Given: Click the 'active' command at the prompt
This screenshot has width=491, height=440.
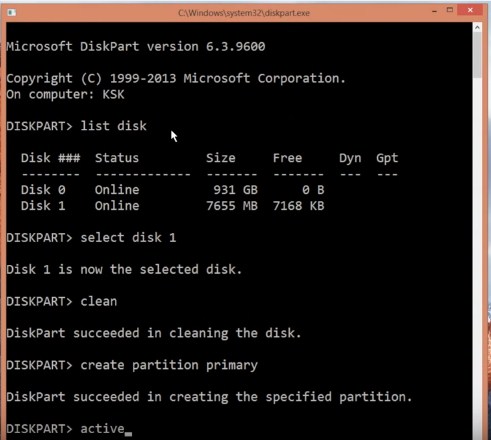Looking at the screenshot, I should point(102,429).
